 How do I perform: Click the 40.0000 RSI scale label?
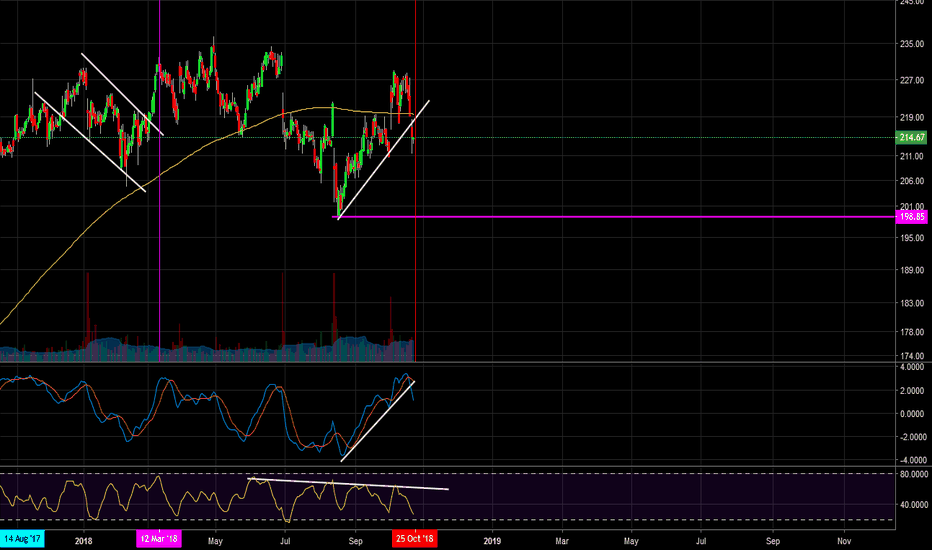(914, 505)
